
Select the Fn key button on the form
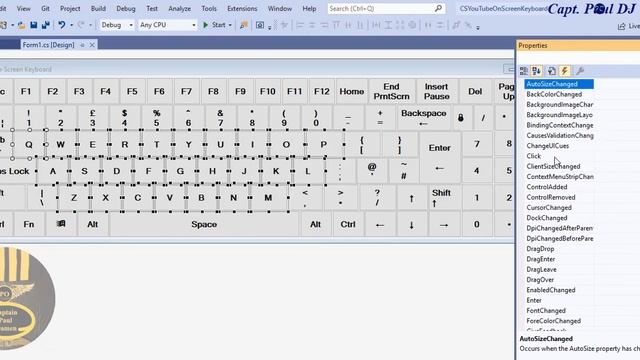(29, 224)
